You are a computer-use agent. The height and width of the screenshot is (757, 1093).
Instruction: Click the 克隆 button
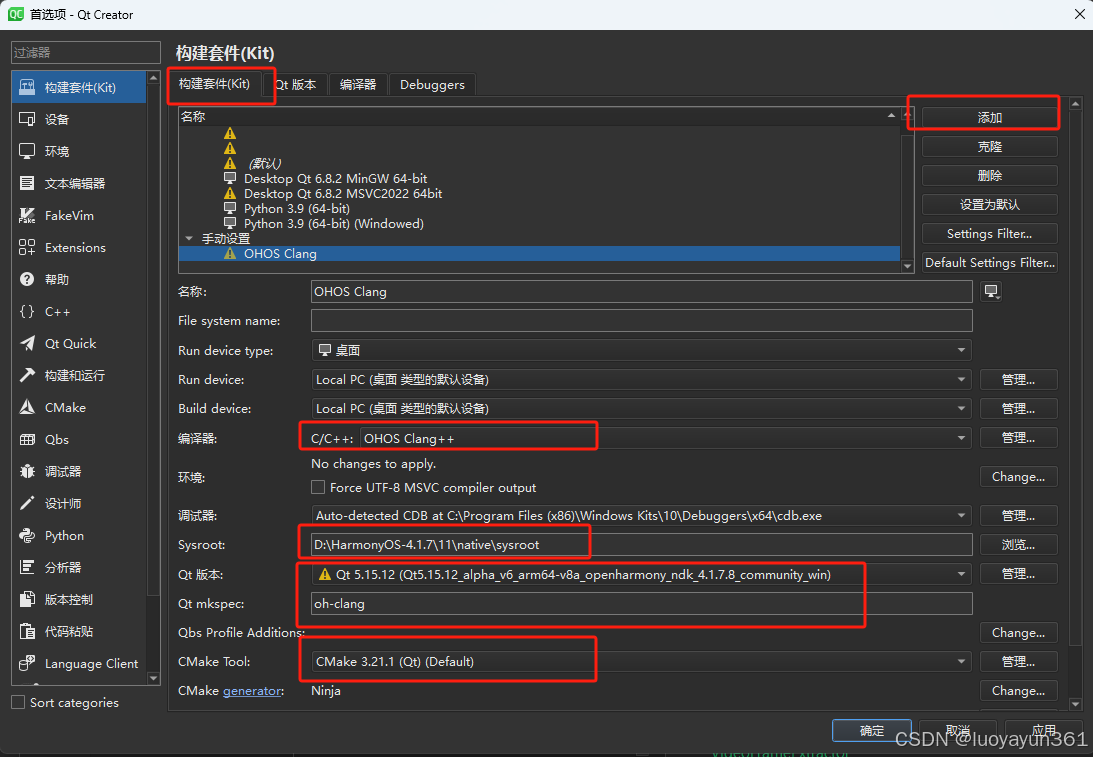pyautogui.click(x=989, y=147)
